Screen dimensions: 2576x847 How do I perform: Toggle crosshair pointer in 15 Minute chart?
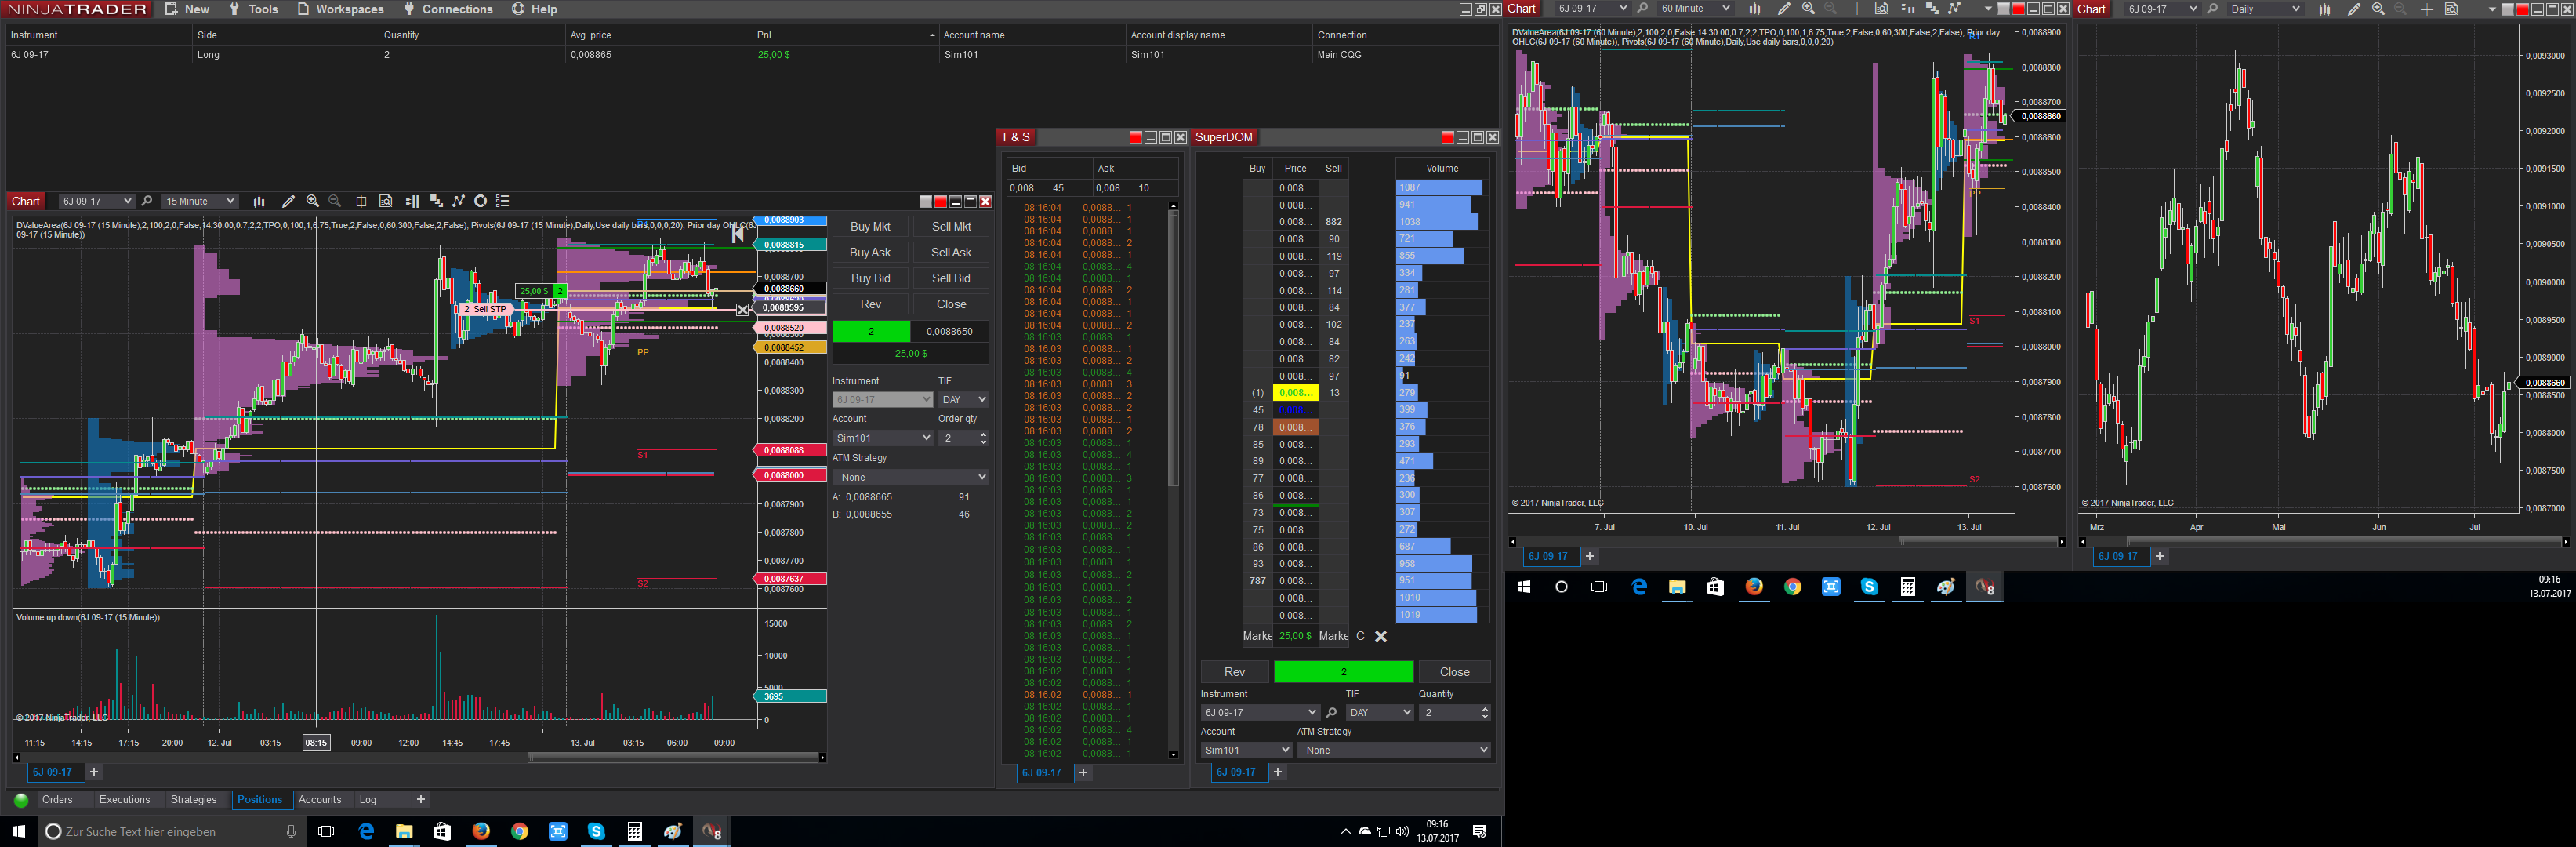click(x=361, y=201)
